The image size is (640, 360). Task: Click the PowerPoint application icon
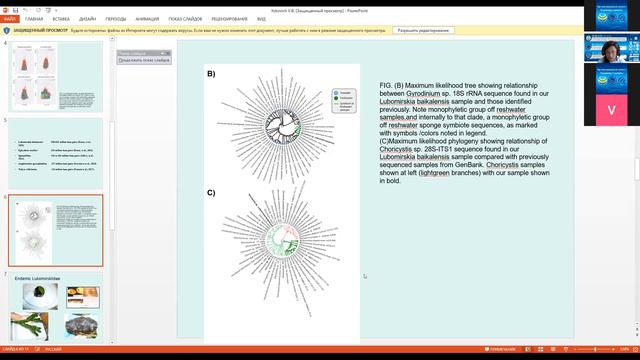(6, 10)
